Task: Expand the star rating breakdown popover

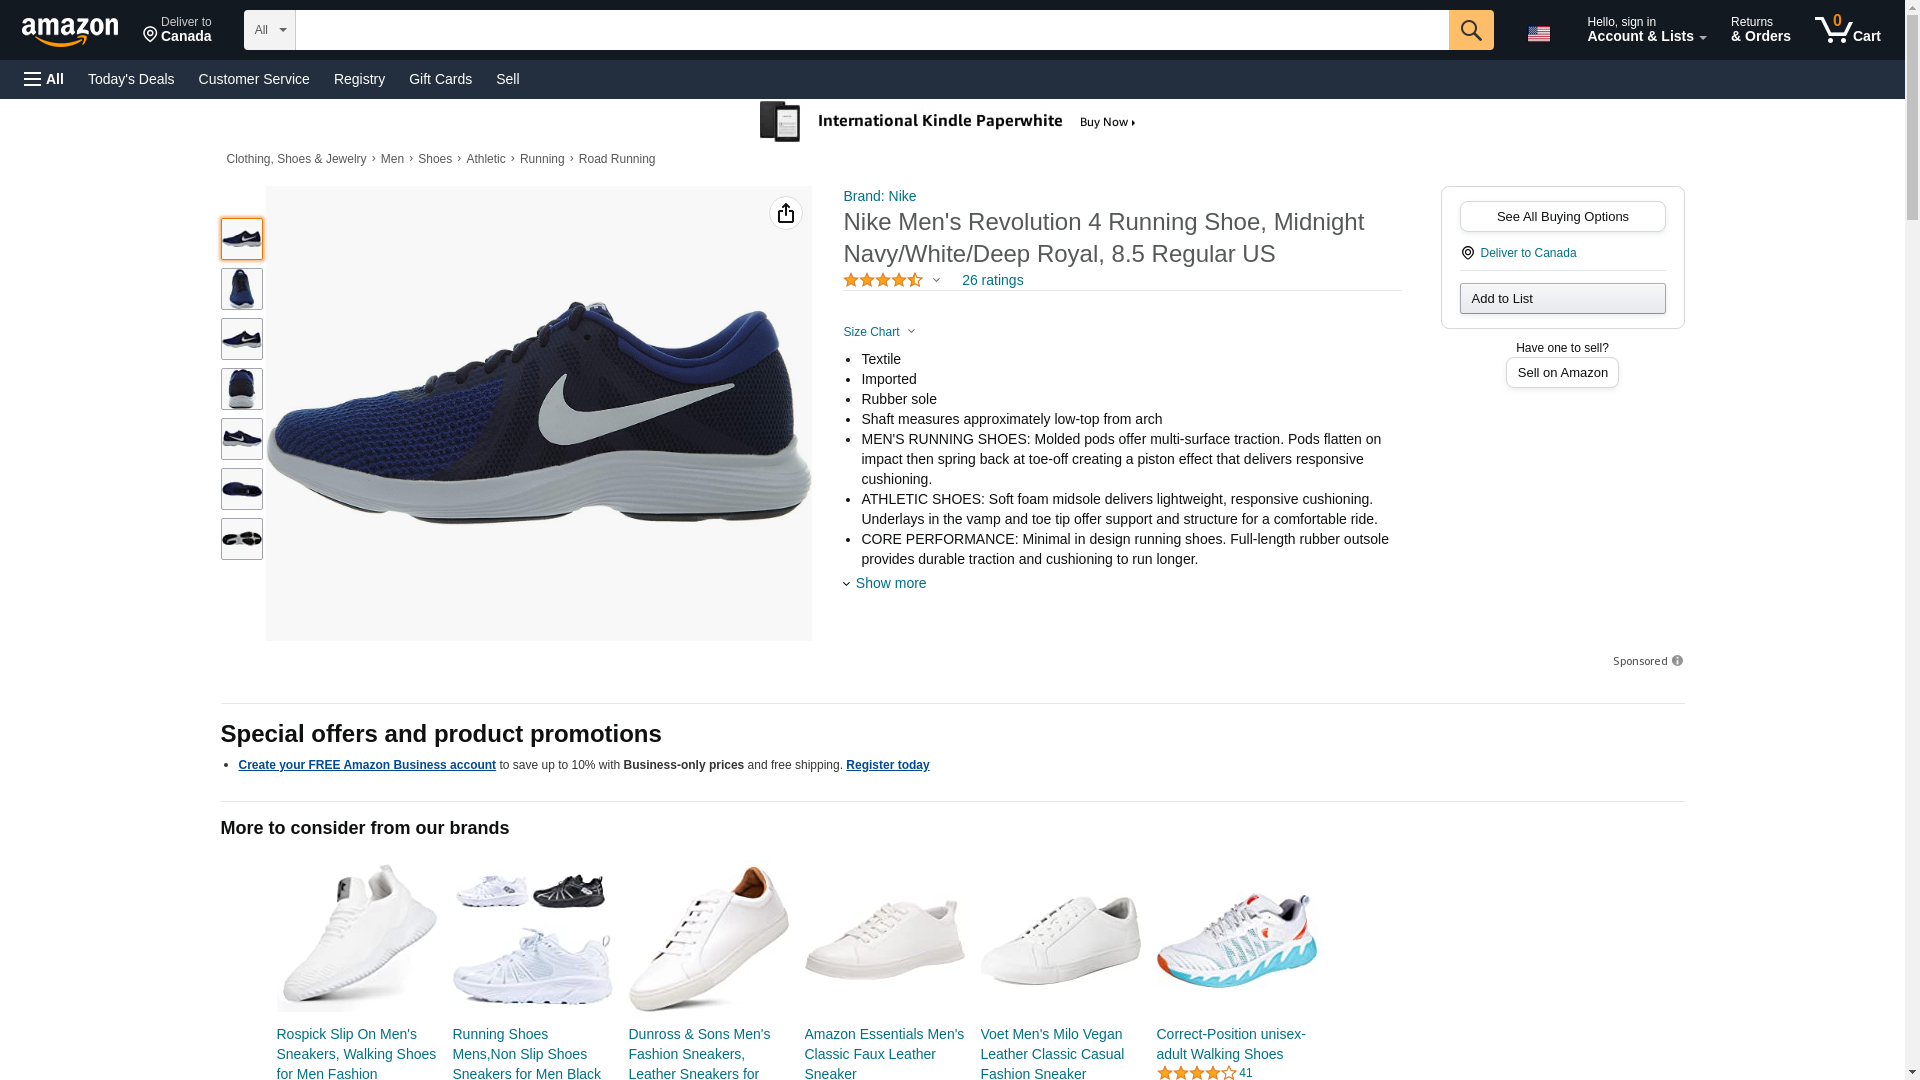Action: 936,281
